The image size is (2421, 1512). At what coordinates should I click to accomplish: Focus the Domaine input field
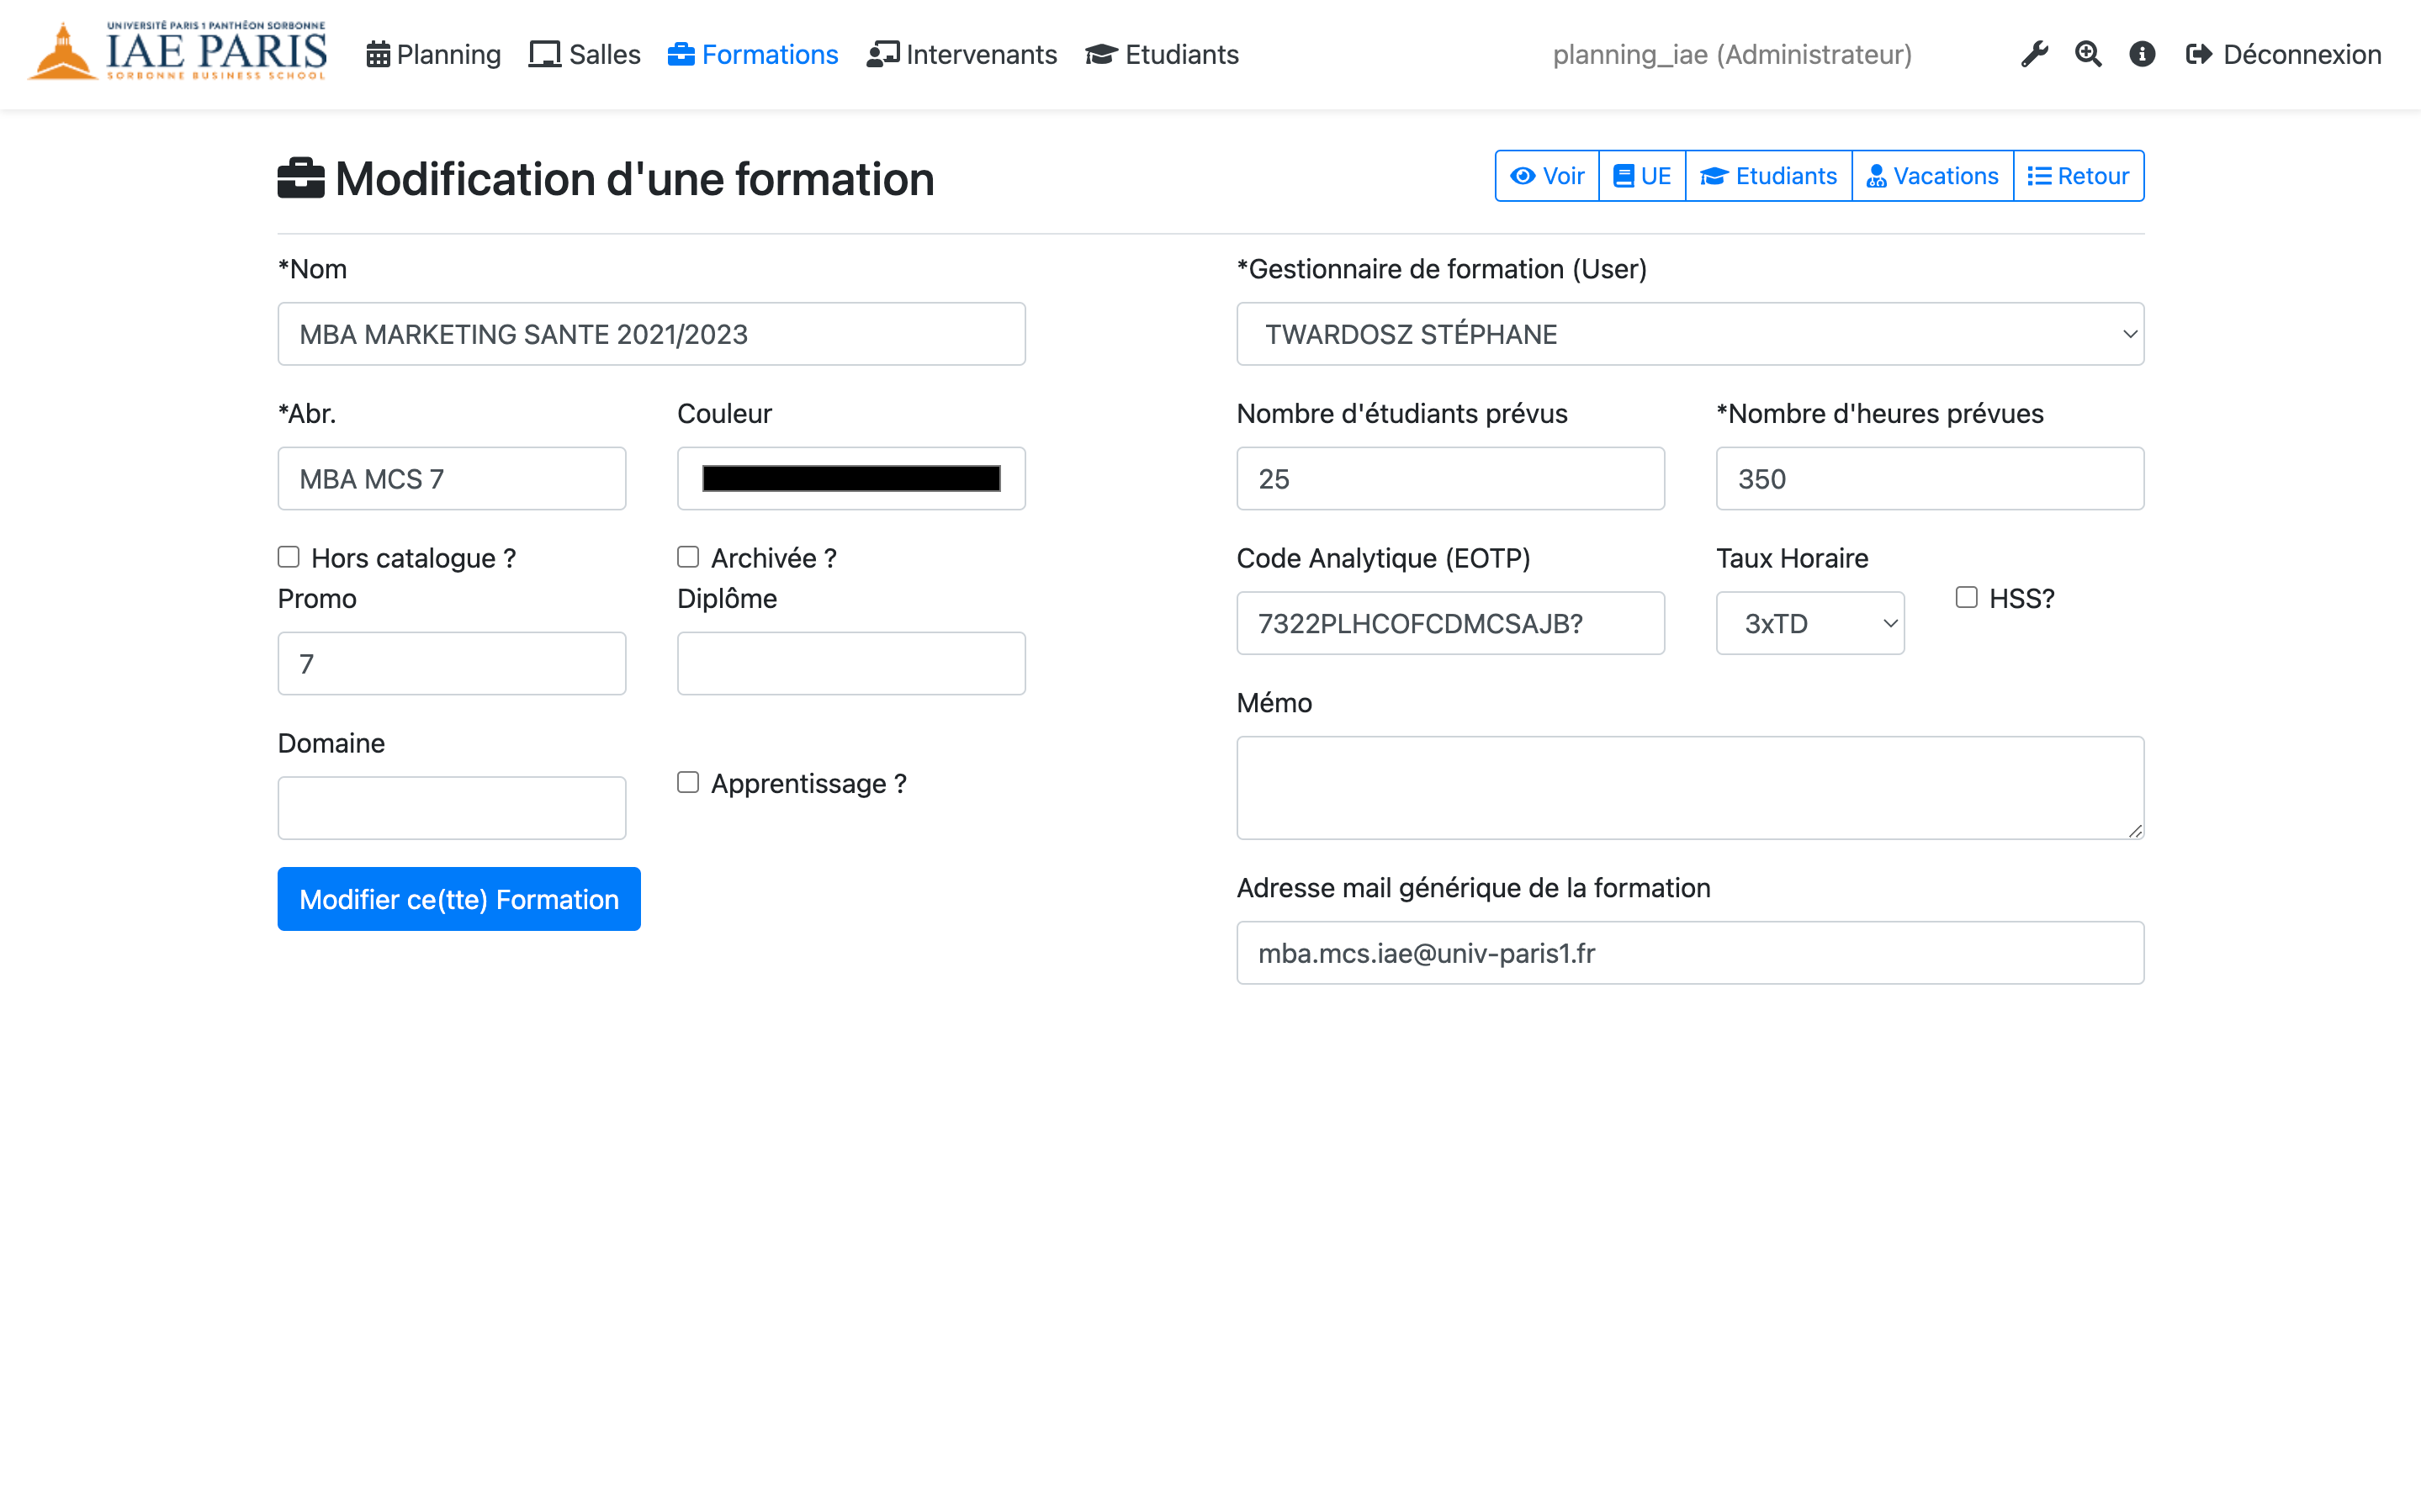click(452, 808)
